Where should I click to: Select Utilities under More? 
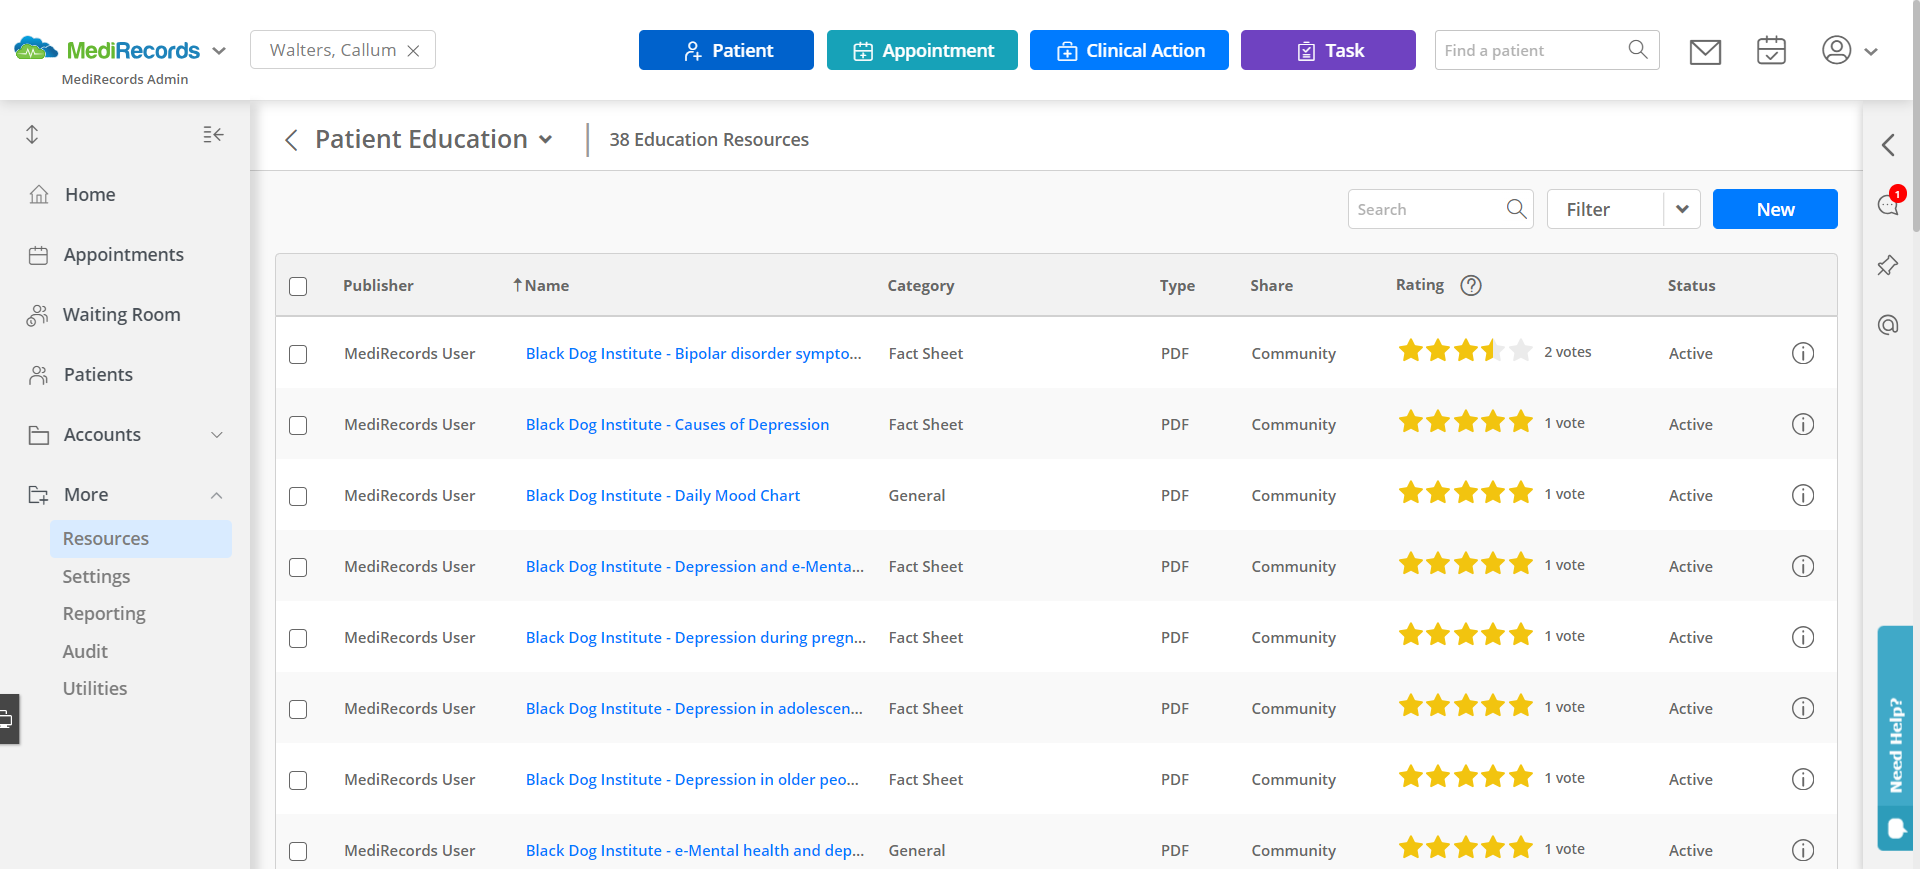tap(95, 688)
